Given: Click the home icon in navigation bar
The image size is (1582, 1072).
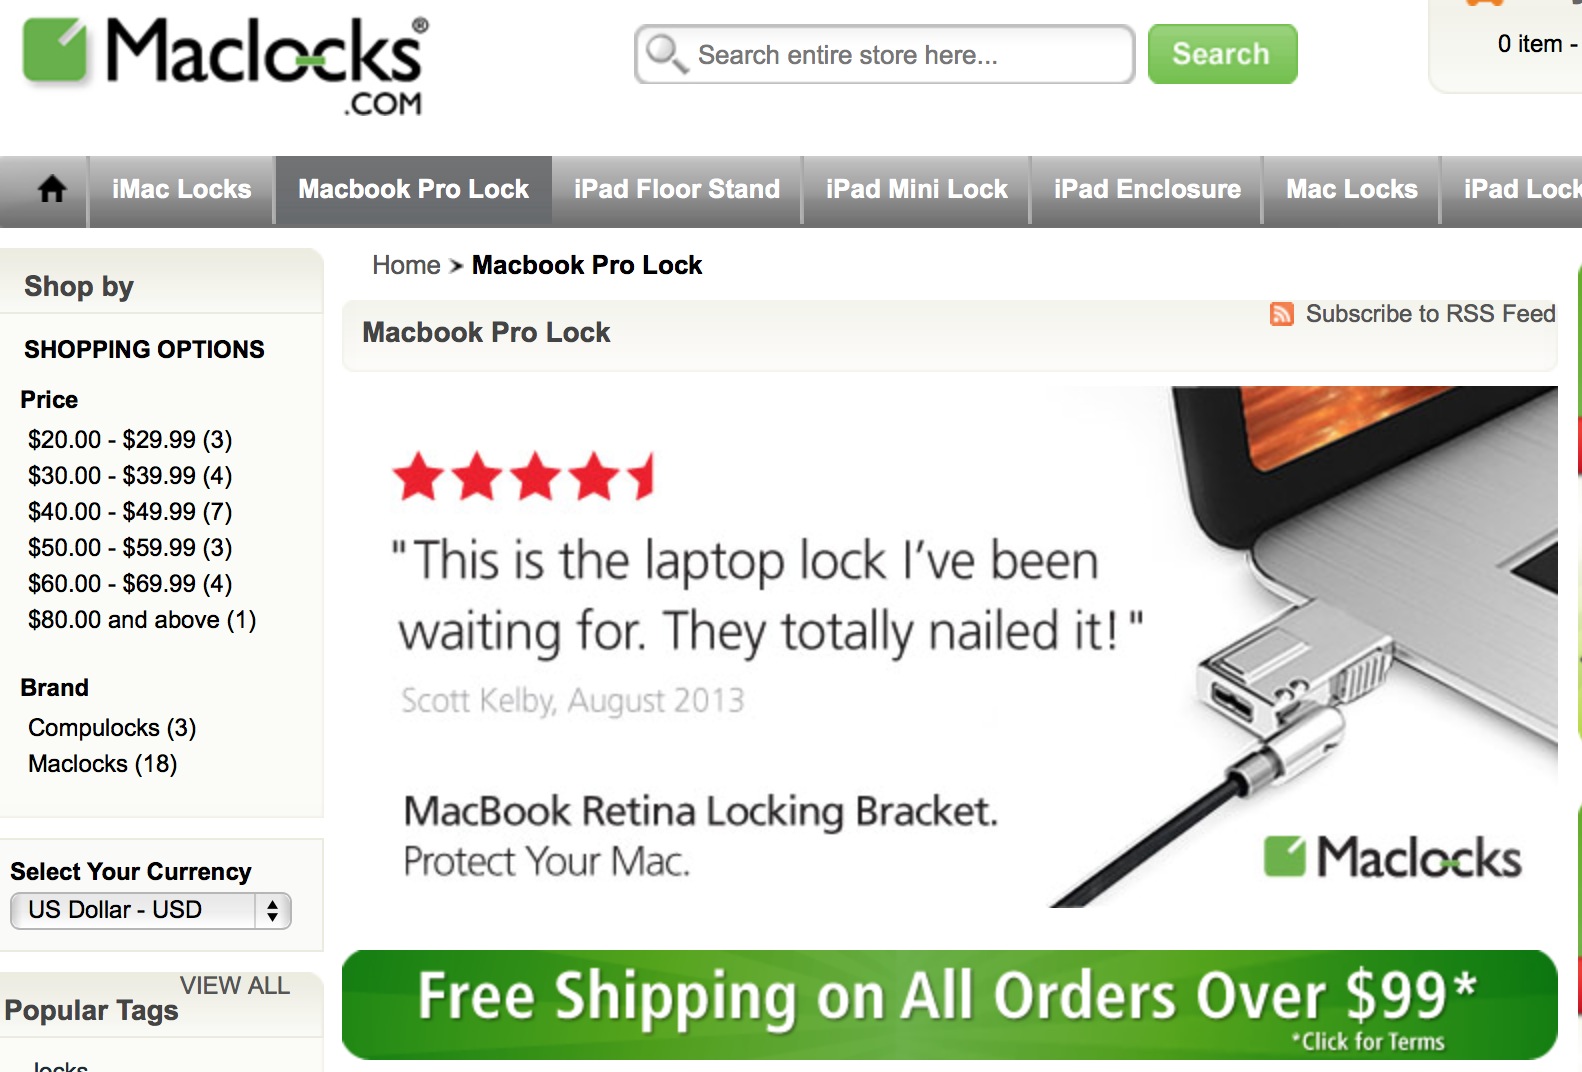Looking at the screenshot, I should click(x=52, y=188).
